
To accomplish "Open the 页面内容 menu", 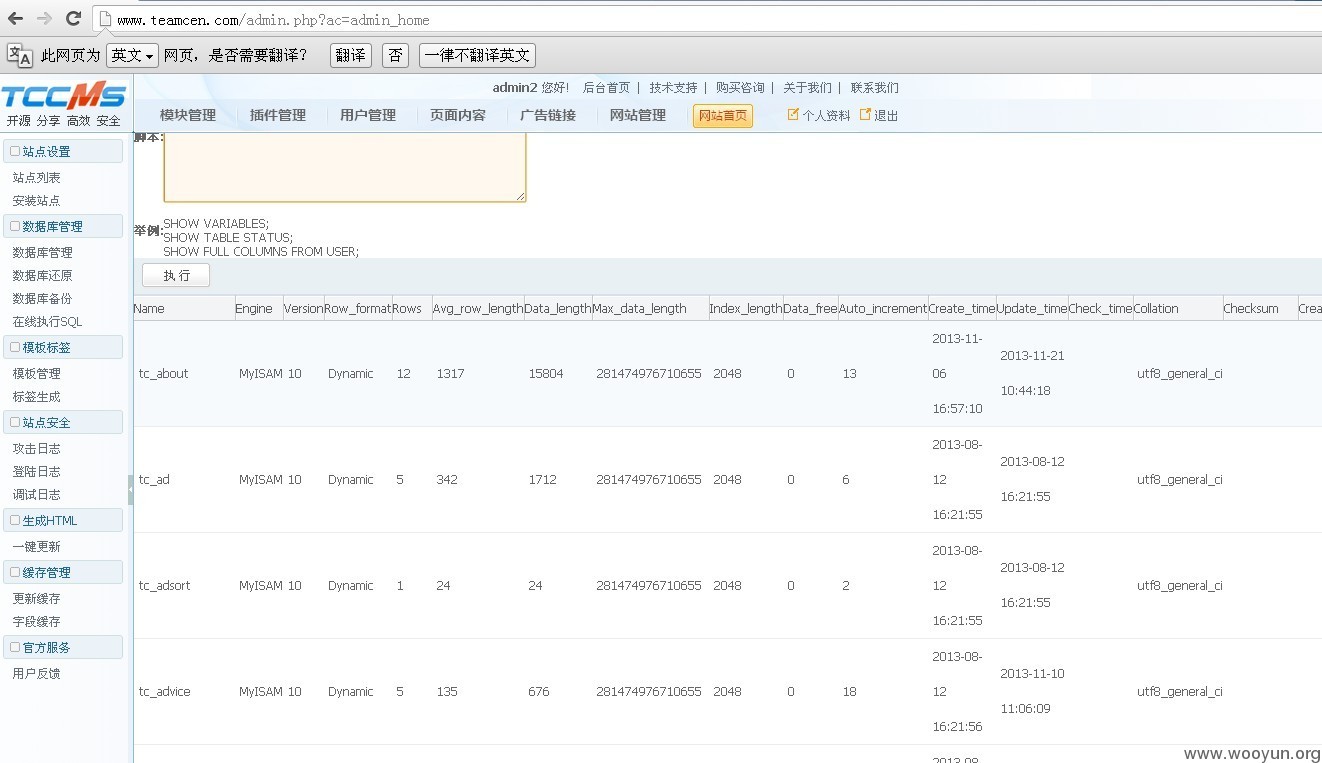I will (x=458, y=115).
